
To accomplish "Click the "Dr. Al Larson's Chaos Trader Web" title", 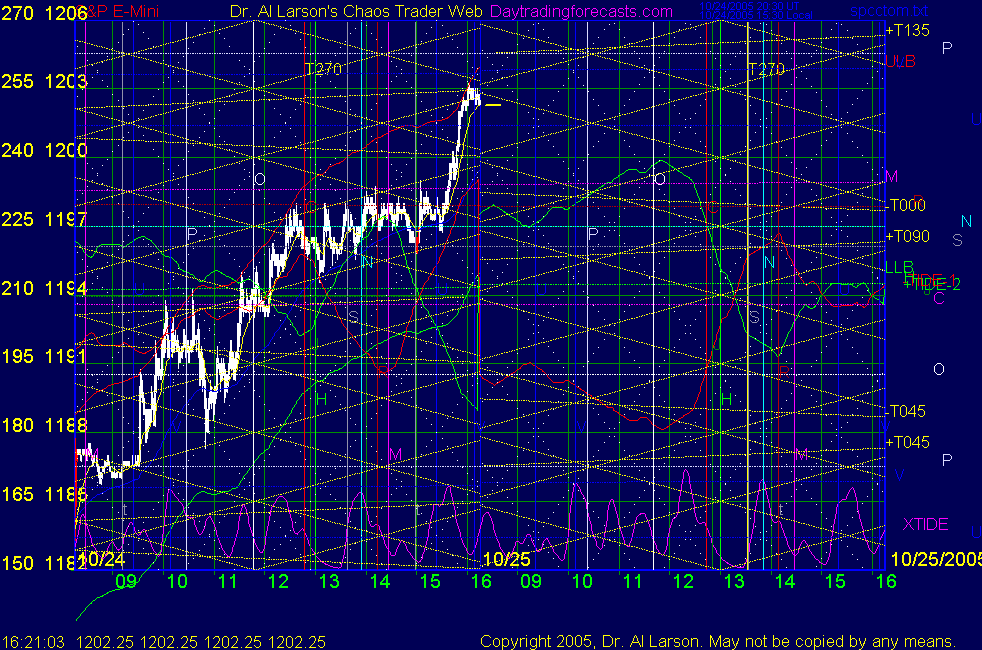I will coord(356,11).
